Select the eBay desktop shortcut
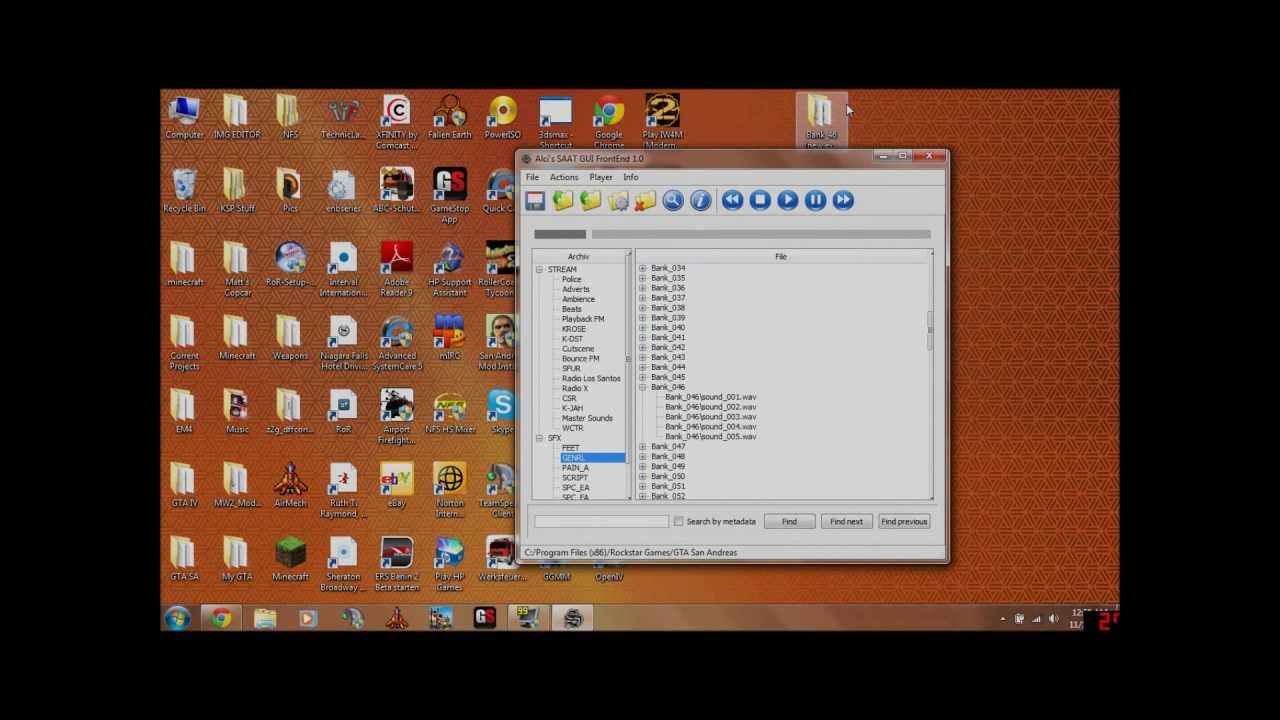 tap(397, 486)
